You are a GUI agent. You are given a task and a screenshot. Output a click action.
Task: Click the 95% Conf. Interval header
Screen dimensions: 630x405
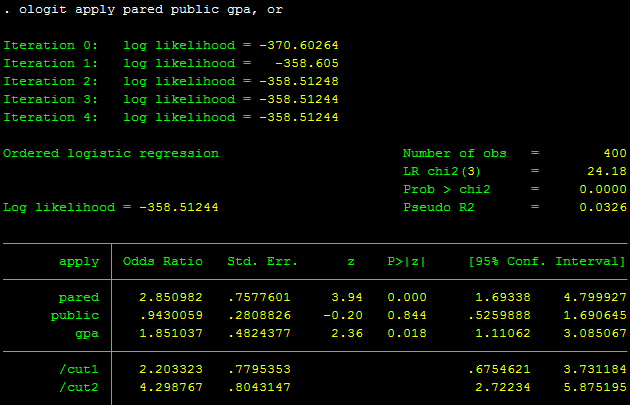pyautogui.click(x=546, y=262)
